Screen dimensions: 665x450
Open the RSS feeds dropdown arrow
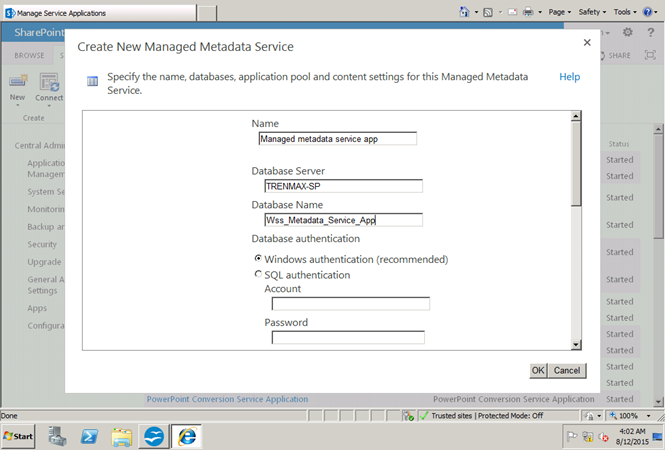tap(500, 12)
